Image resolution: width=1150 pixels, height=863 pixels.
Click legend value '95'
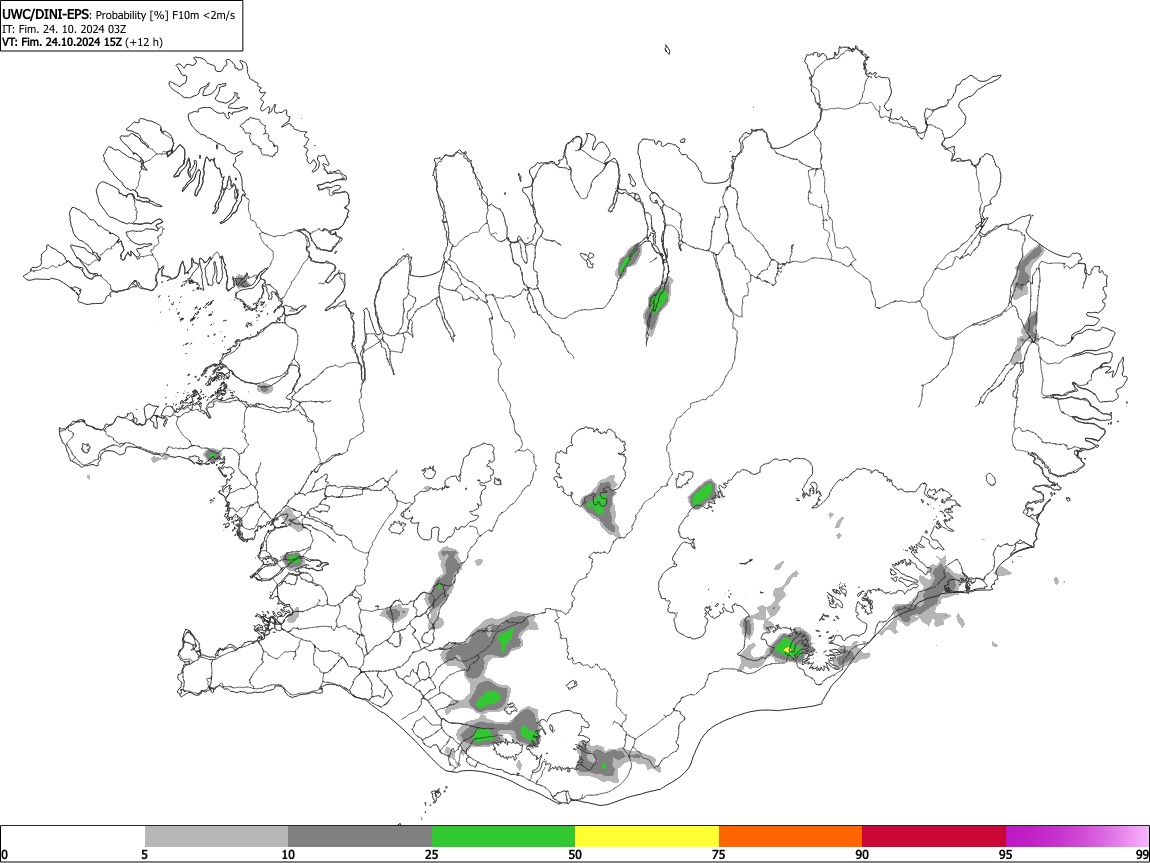click(1006, 854)
